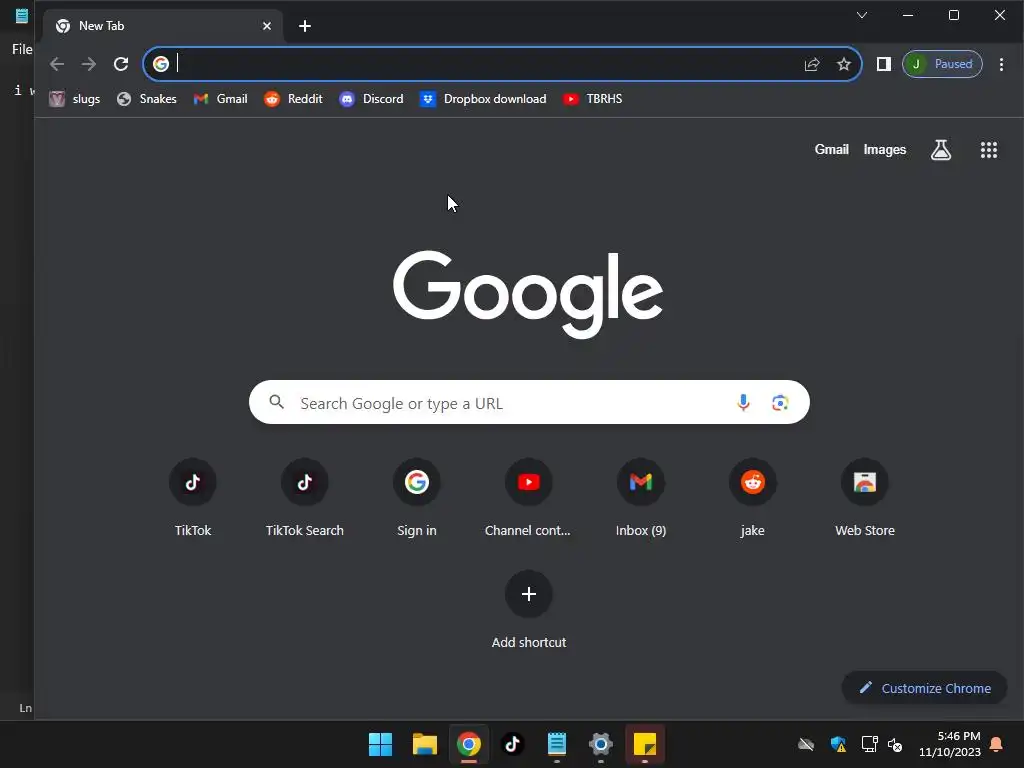Image resolution: width=1024 pixels, height=768 pixels.
Task: Open the Windows Start menu
Action: 380,744
